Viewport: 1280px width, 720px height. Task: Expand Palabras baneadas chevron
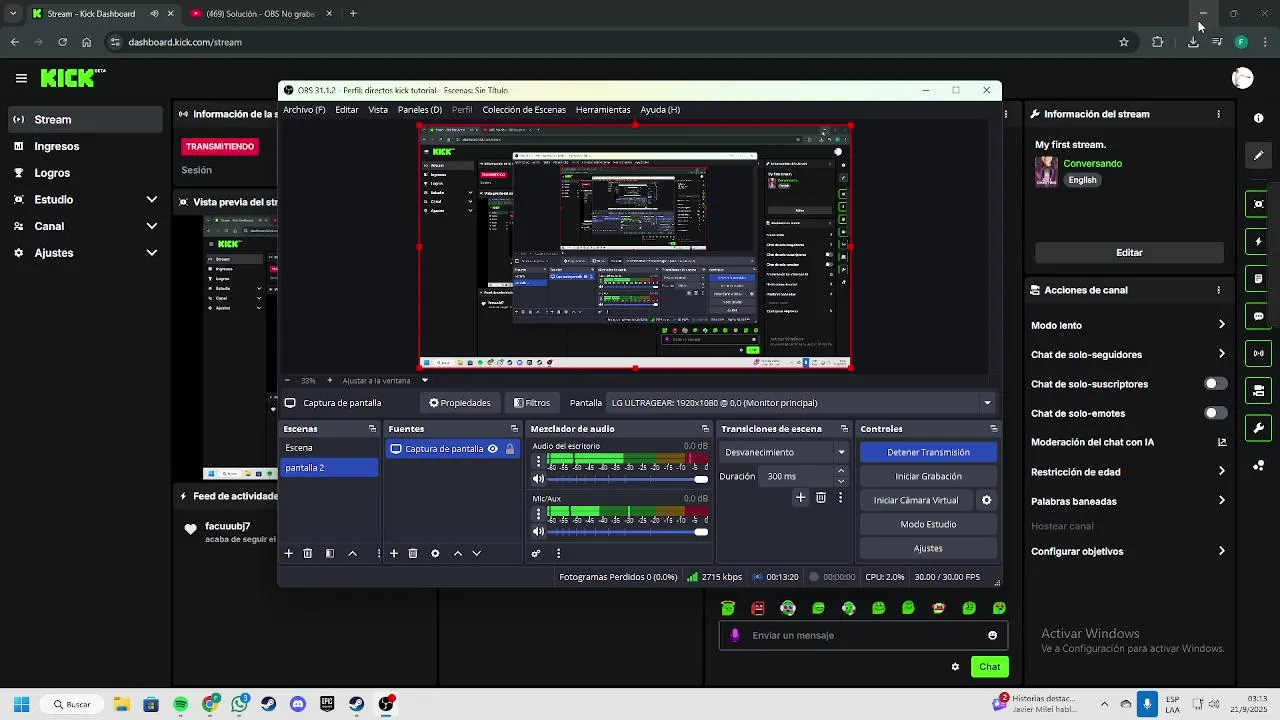1222,501
